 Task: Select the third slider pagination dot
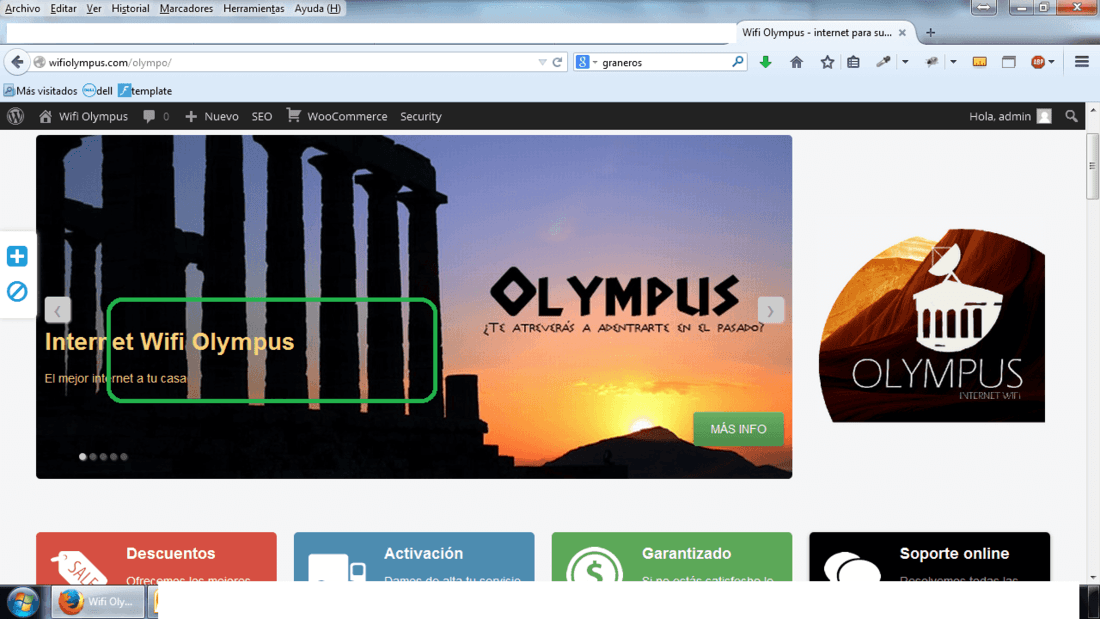(x=103, y=457)
